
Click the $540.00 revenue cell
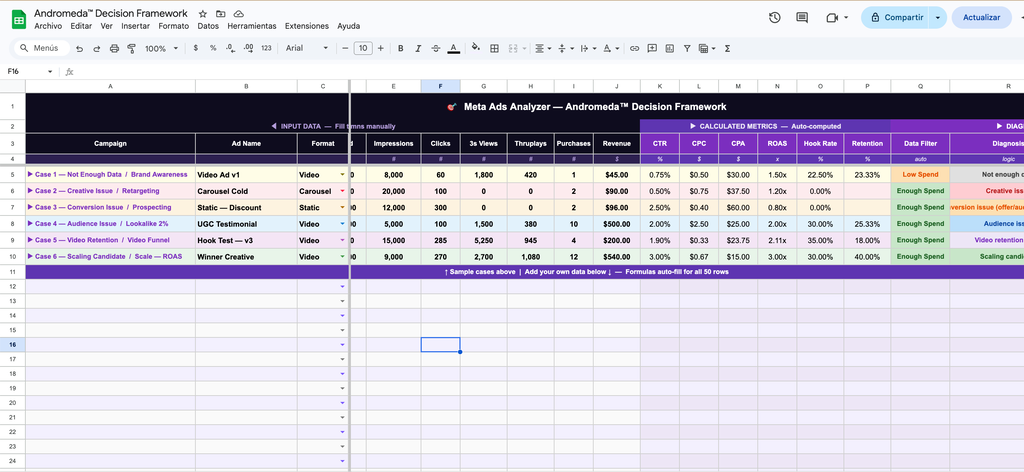point(616,257)
